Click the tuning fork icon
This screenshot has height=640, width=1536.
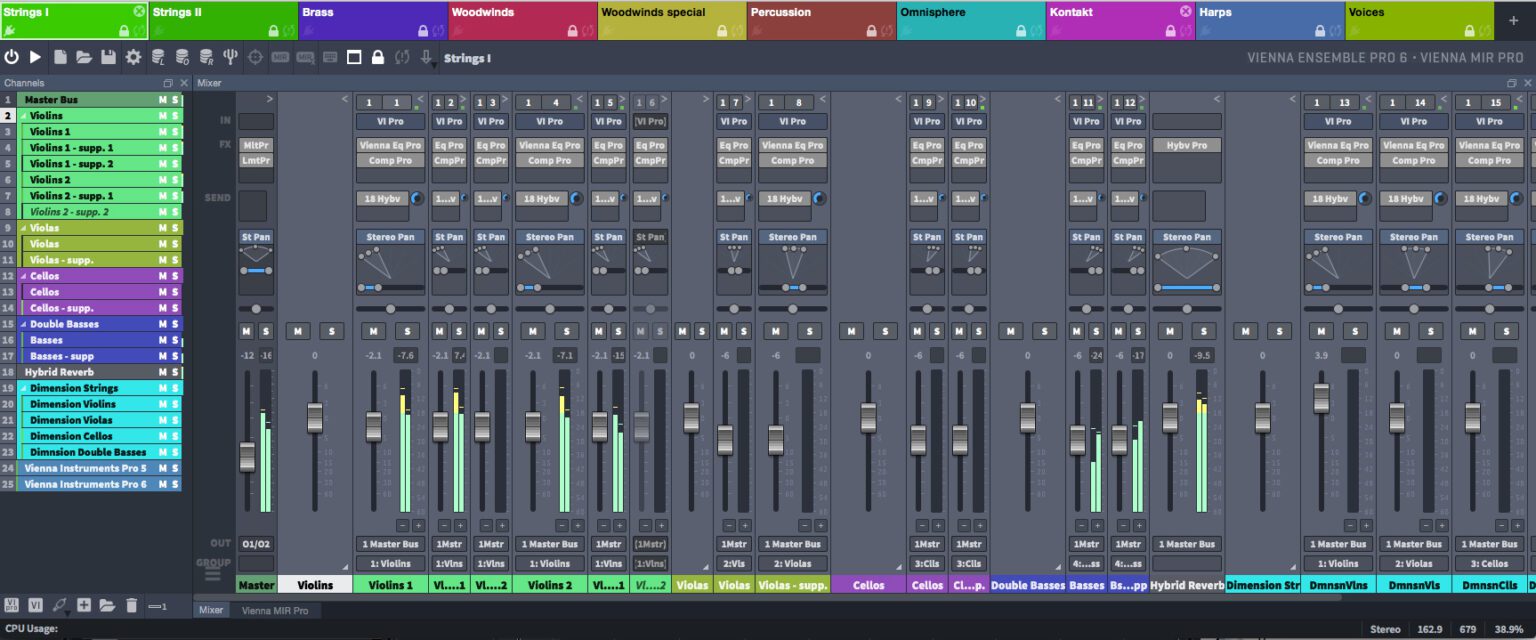click(229, 57)
